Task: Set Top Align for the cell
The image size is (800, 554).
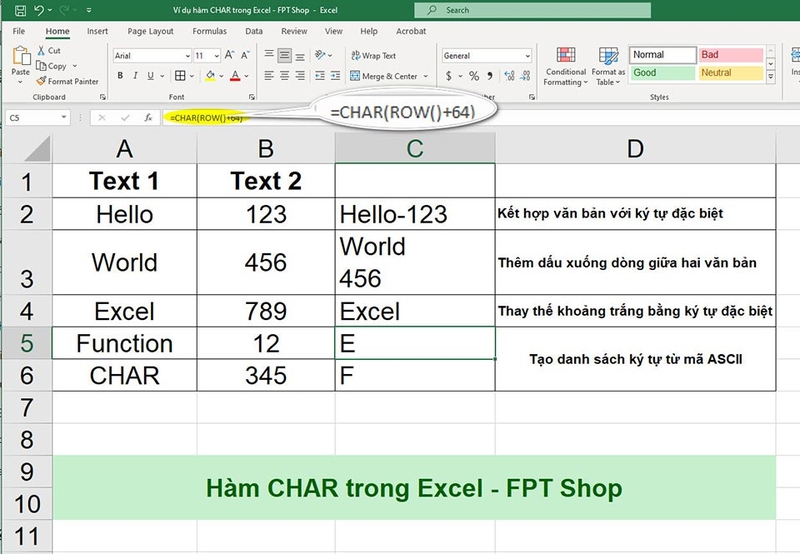Action: [x=269, y=54]
